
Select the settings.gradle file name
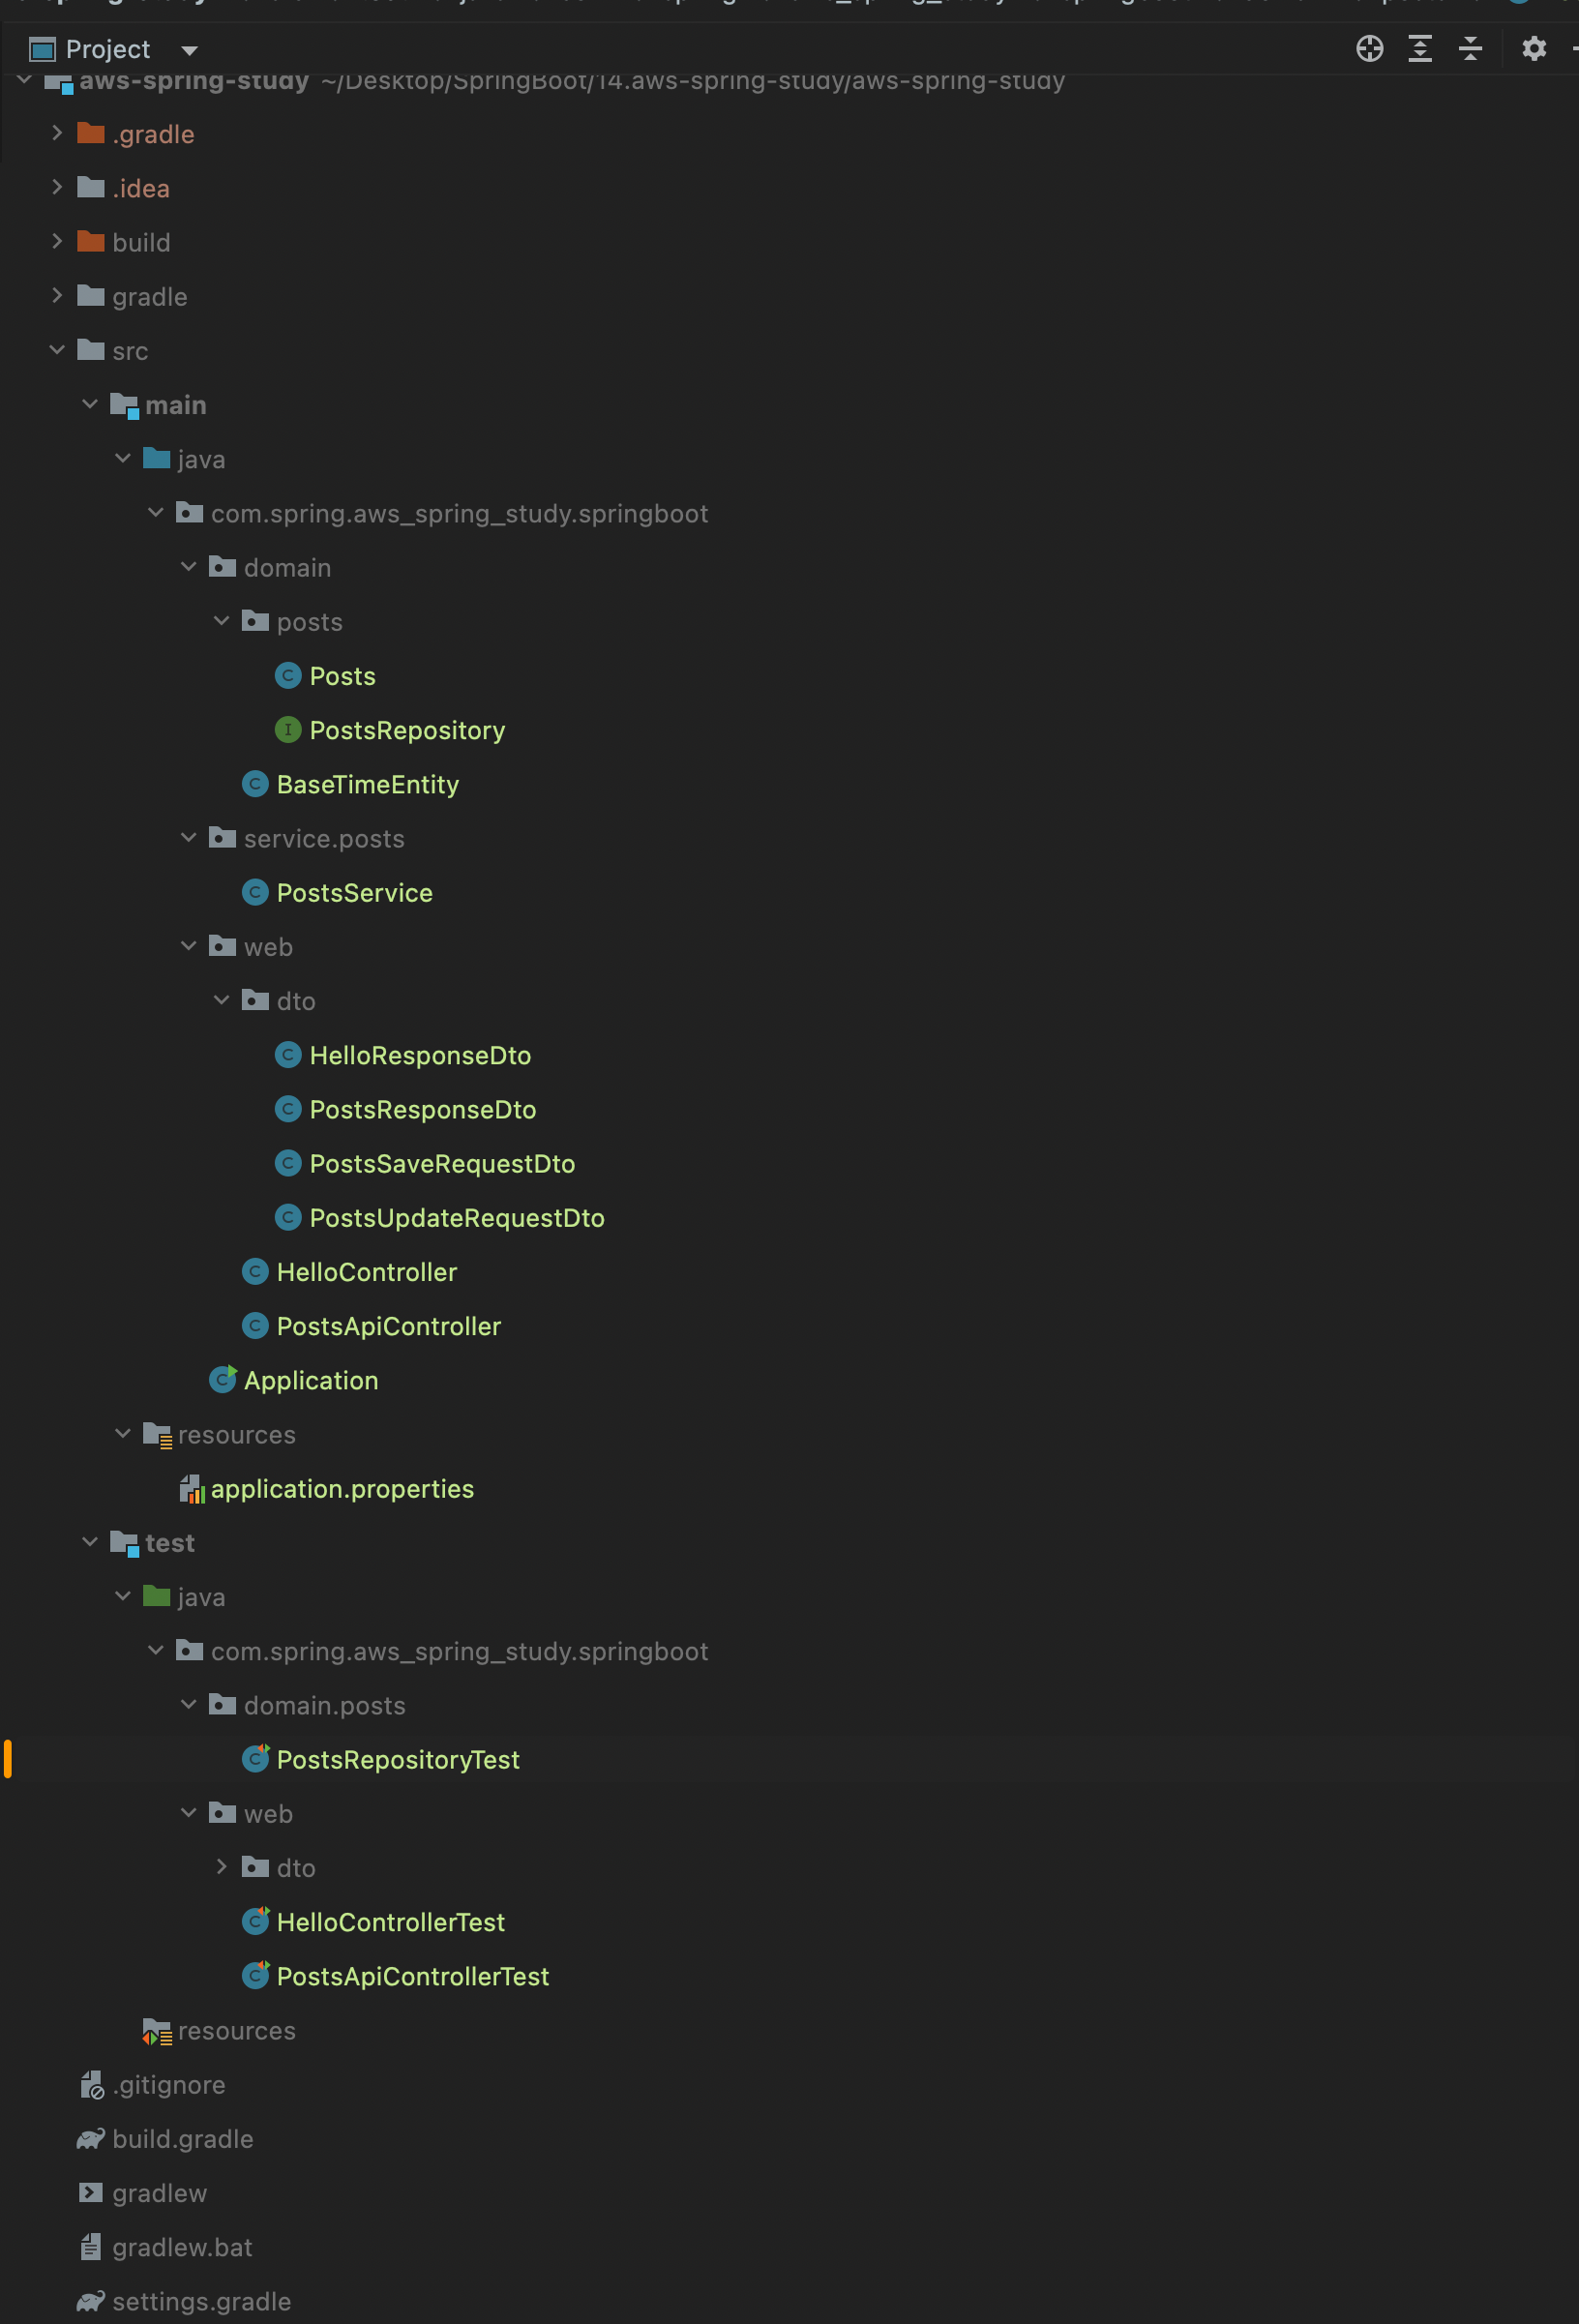tap(201, 2302)
